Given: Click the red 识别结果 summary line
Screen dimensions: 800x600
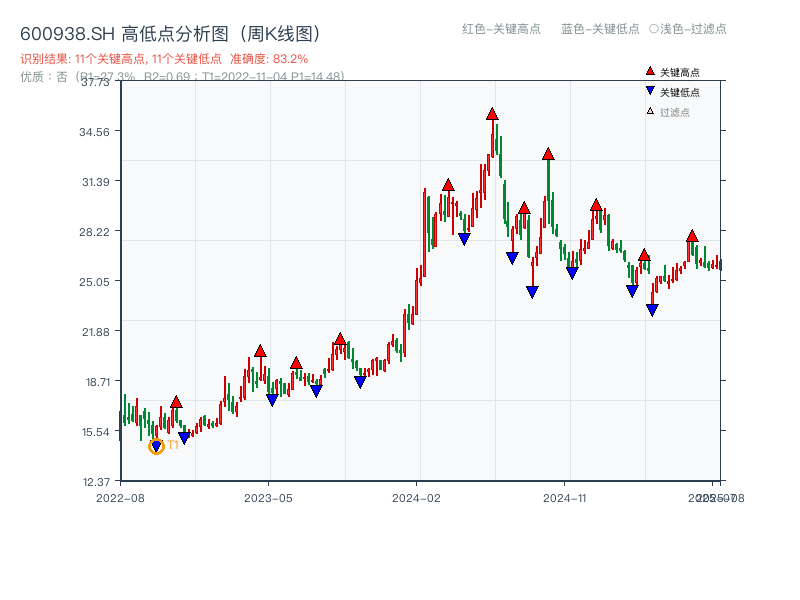Looking at the screenshot, I should tap(164, 59).
